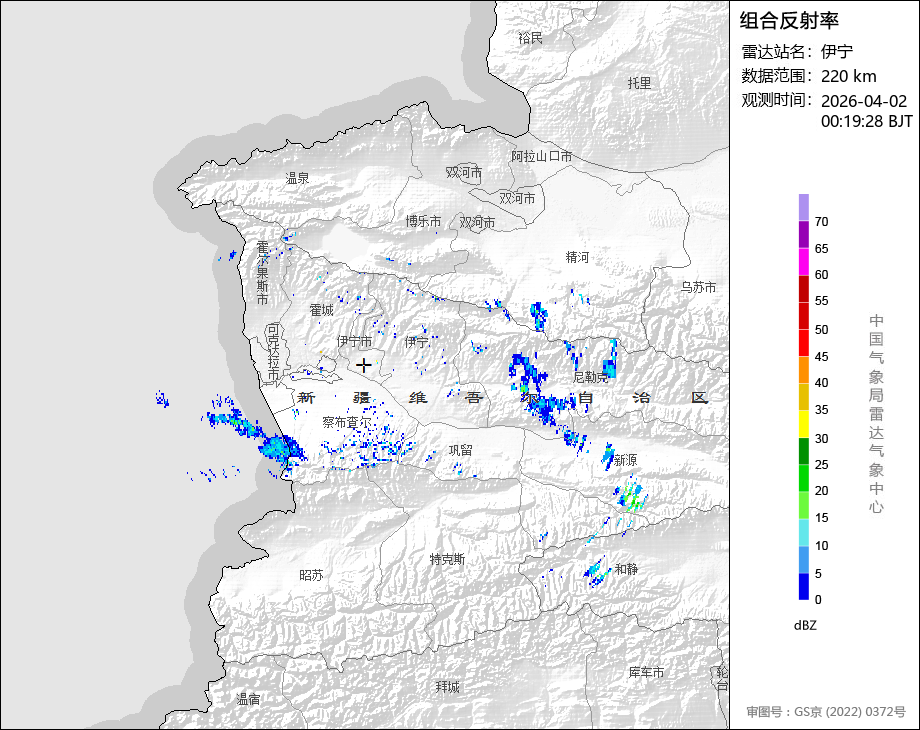
Task: Click the 察布查尔 map label
Action: click(x=347, y=423)
